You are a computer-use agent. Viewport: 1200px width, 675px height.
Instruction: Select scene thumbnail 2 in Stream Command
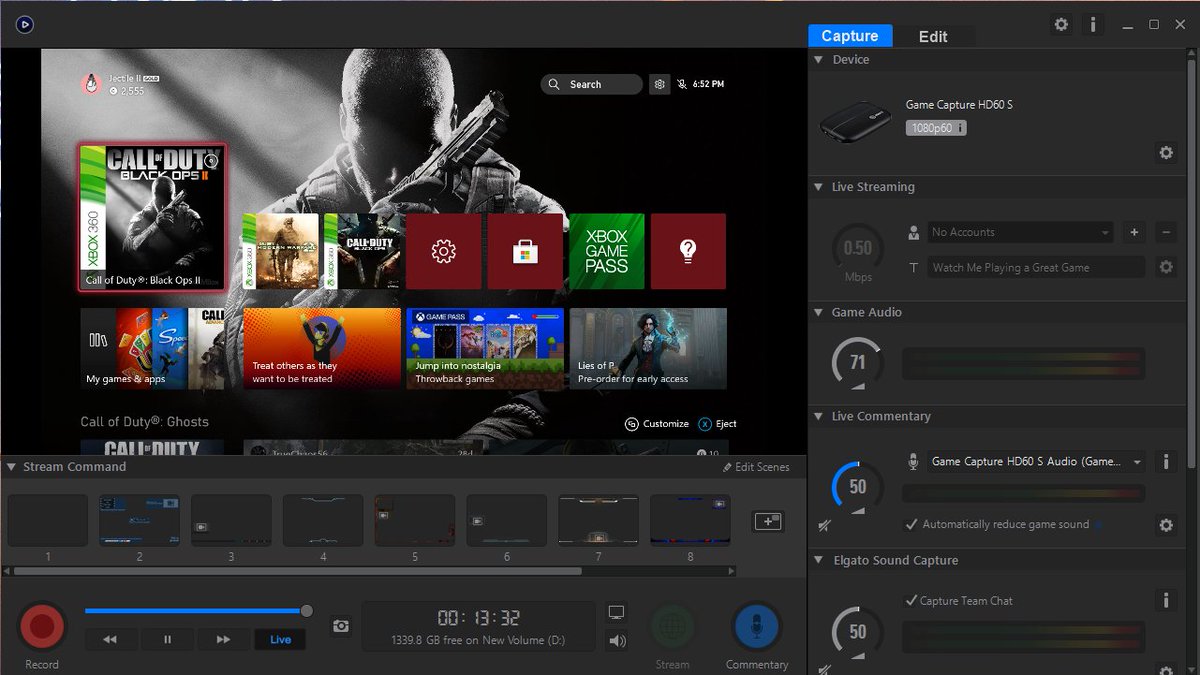point(139,520)
